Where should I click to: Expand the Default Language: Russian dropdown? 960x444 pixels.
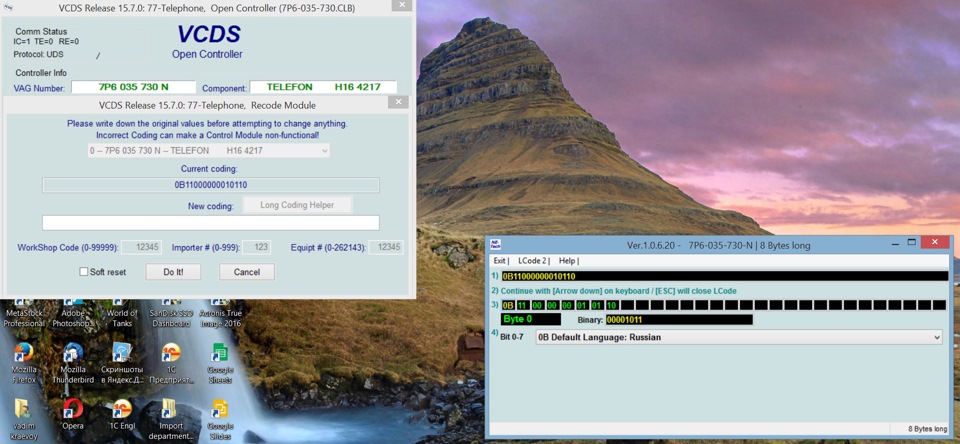(738, 337)
